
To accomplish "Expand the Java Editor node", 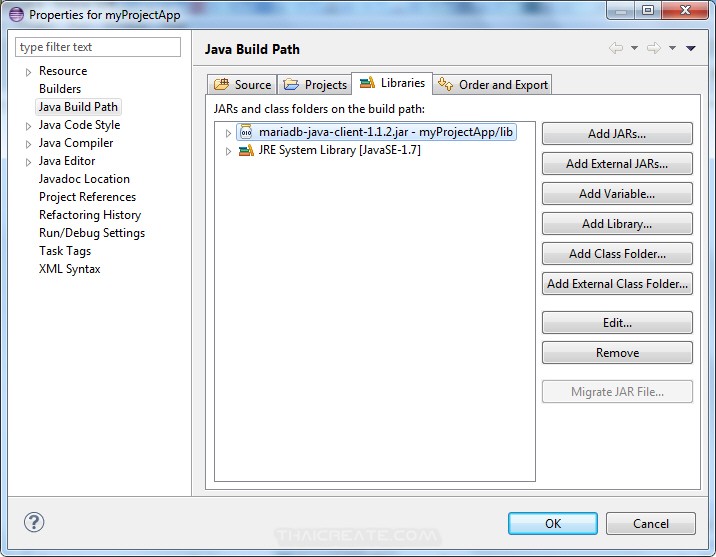I will (28, 162).
